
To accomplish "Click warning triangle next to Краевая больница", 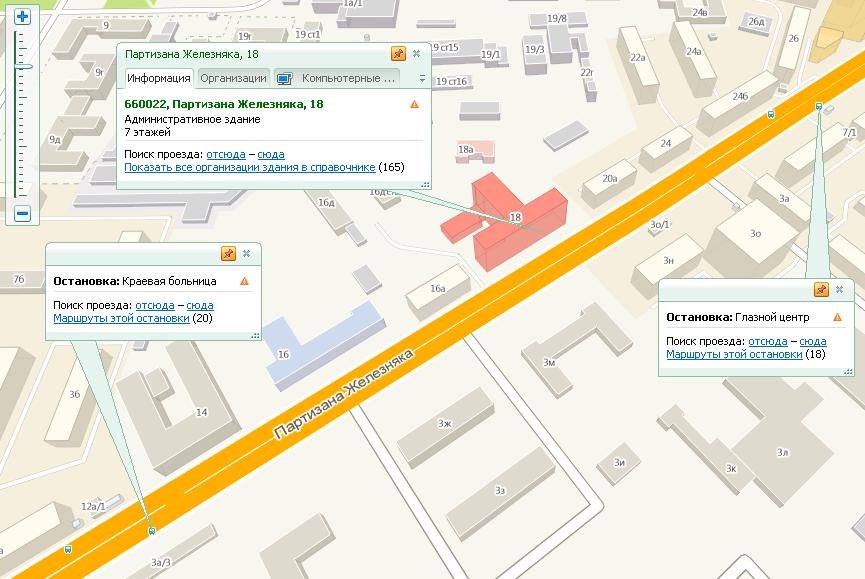I will coord(244,282).
